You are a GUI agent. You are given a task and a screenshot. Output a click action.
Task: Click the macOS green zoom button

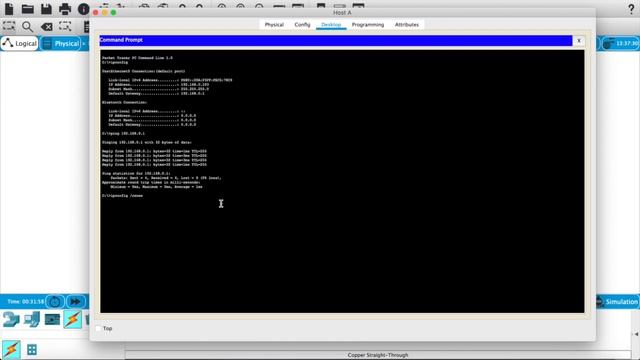pyautogui.click(x=113, y=13)
